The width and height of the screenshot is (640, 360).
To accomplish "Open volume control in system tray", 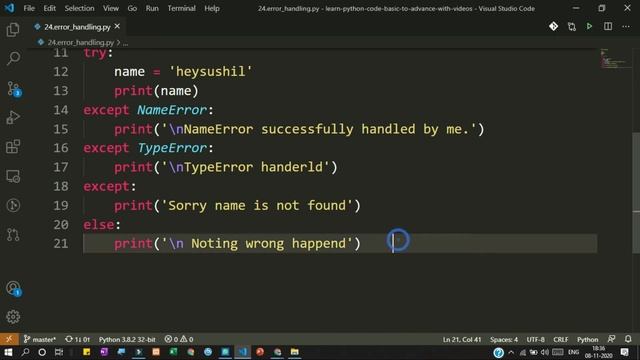I will tap(544, 352).
